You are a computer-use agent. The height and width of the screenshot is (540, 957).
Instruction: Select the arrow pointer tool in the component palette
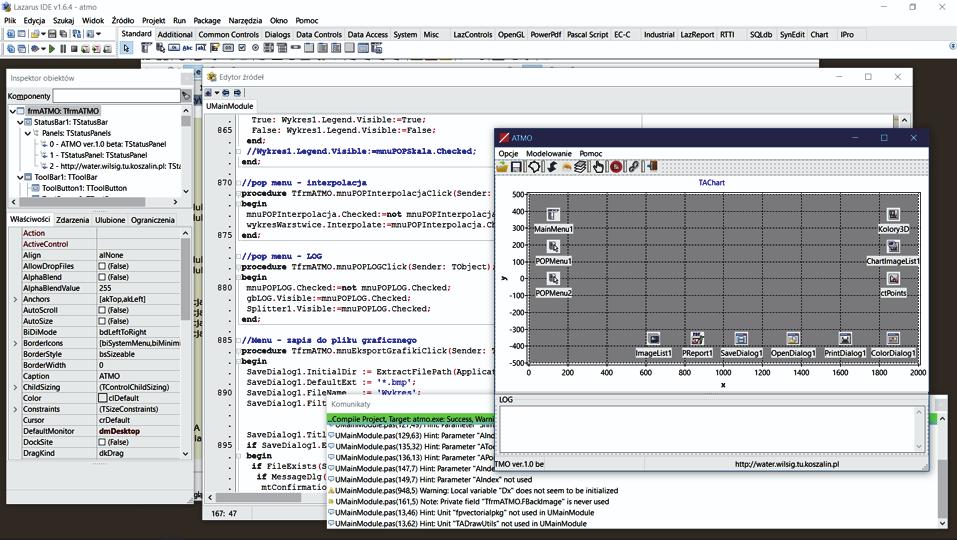pyautogui.click(x=126, y=48)
